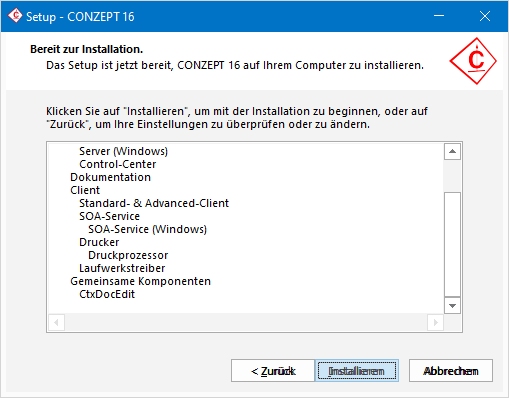
Task: Select the Server (Windows) line
Action: 123,151
